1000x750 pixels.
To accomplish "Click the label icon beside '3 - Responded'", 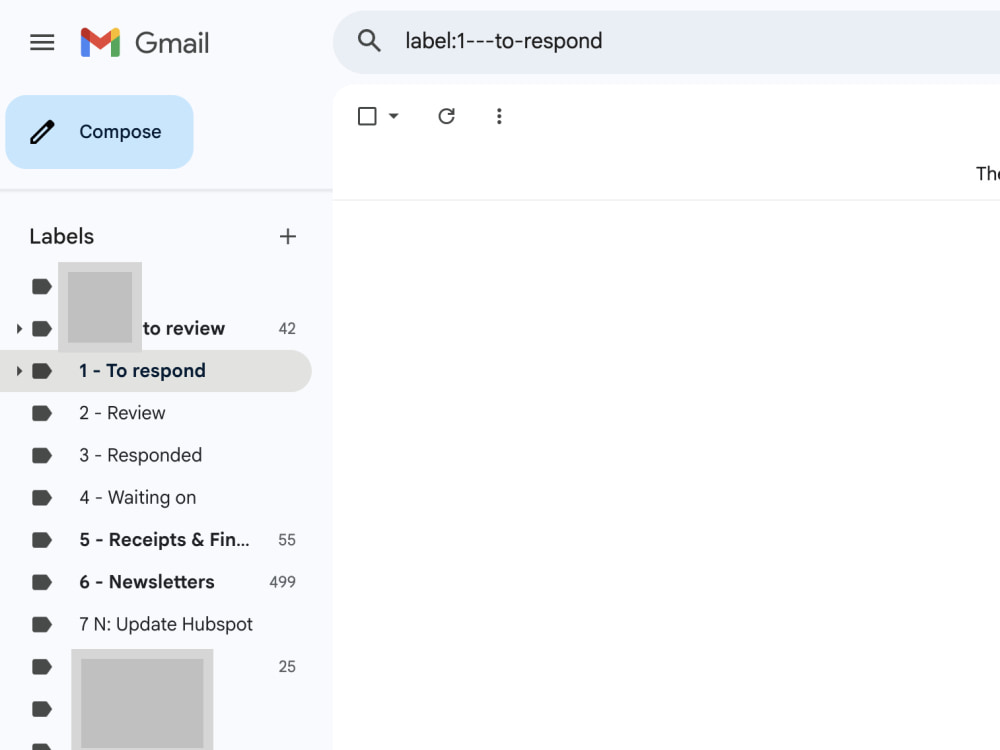I will tap(42, 455).
